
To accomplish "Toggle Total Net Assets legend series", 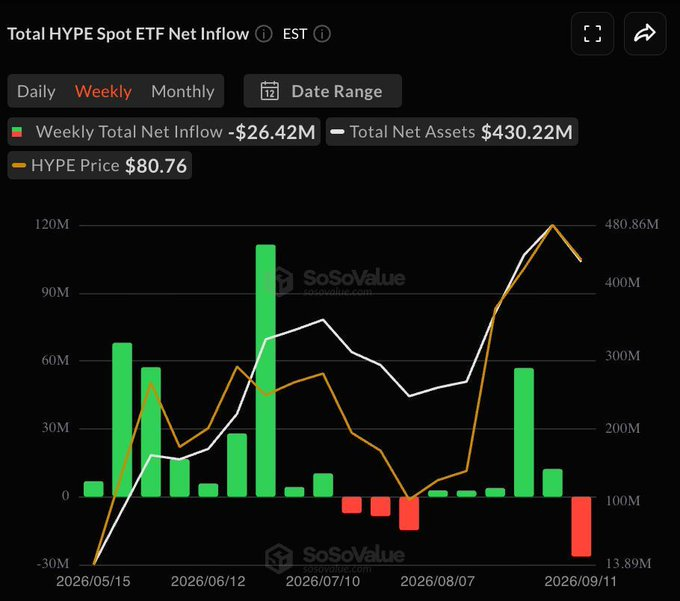I will click(x=452, y=132).
